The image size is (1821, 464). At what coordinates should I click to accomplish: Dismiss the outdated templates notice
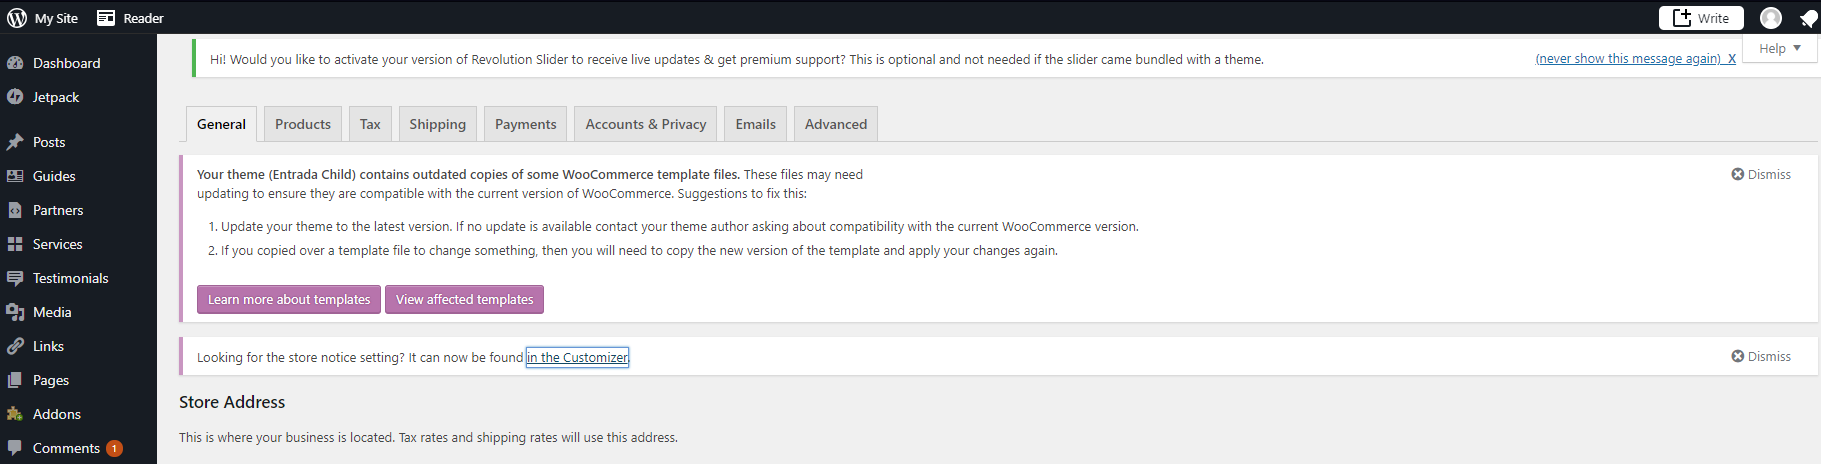pos(1761,174)
